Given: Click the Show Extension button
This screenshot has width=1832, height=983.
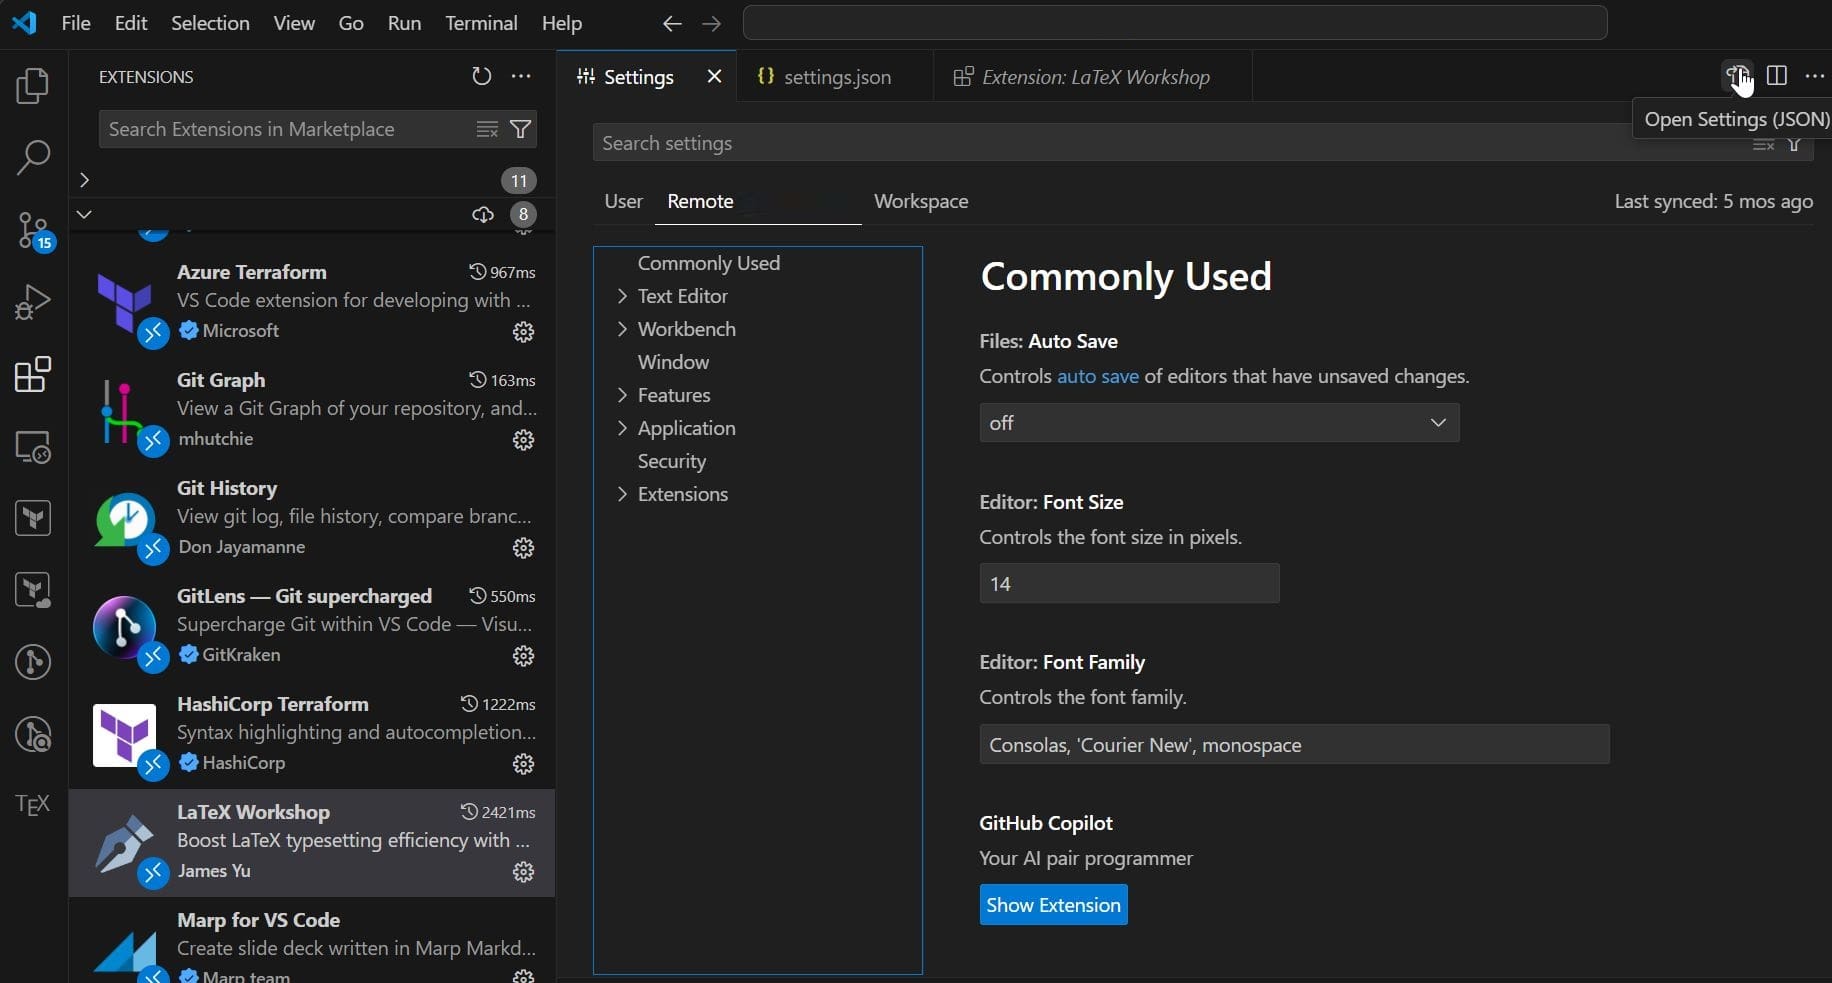Looking at the screenshot, I should tap(1053, 905).
